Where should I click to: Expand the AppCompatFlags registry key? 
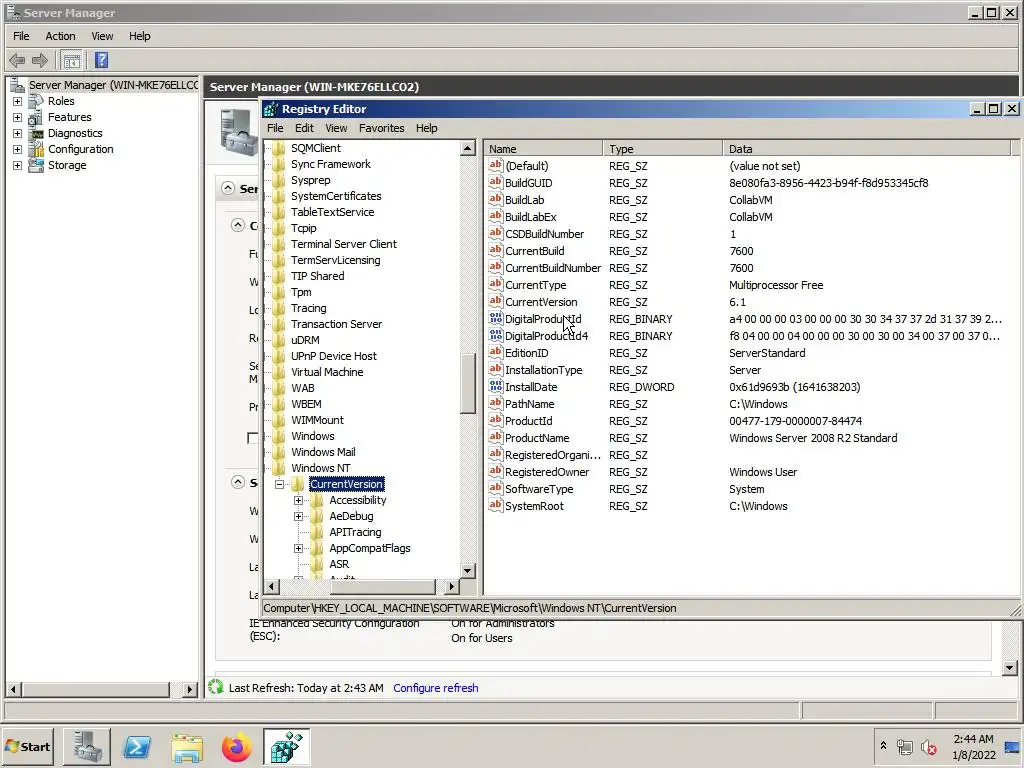click(x=298, y=549)
